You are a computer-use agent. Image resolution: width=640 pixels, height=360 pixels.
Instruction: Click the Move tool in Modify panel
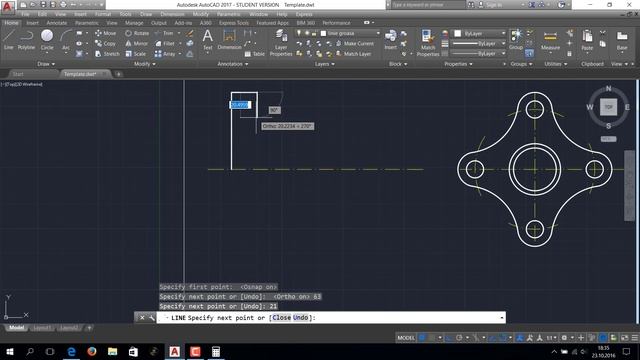(105, 33)
